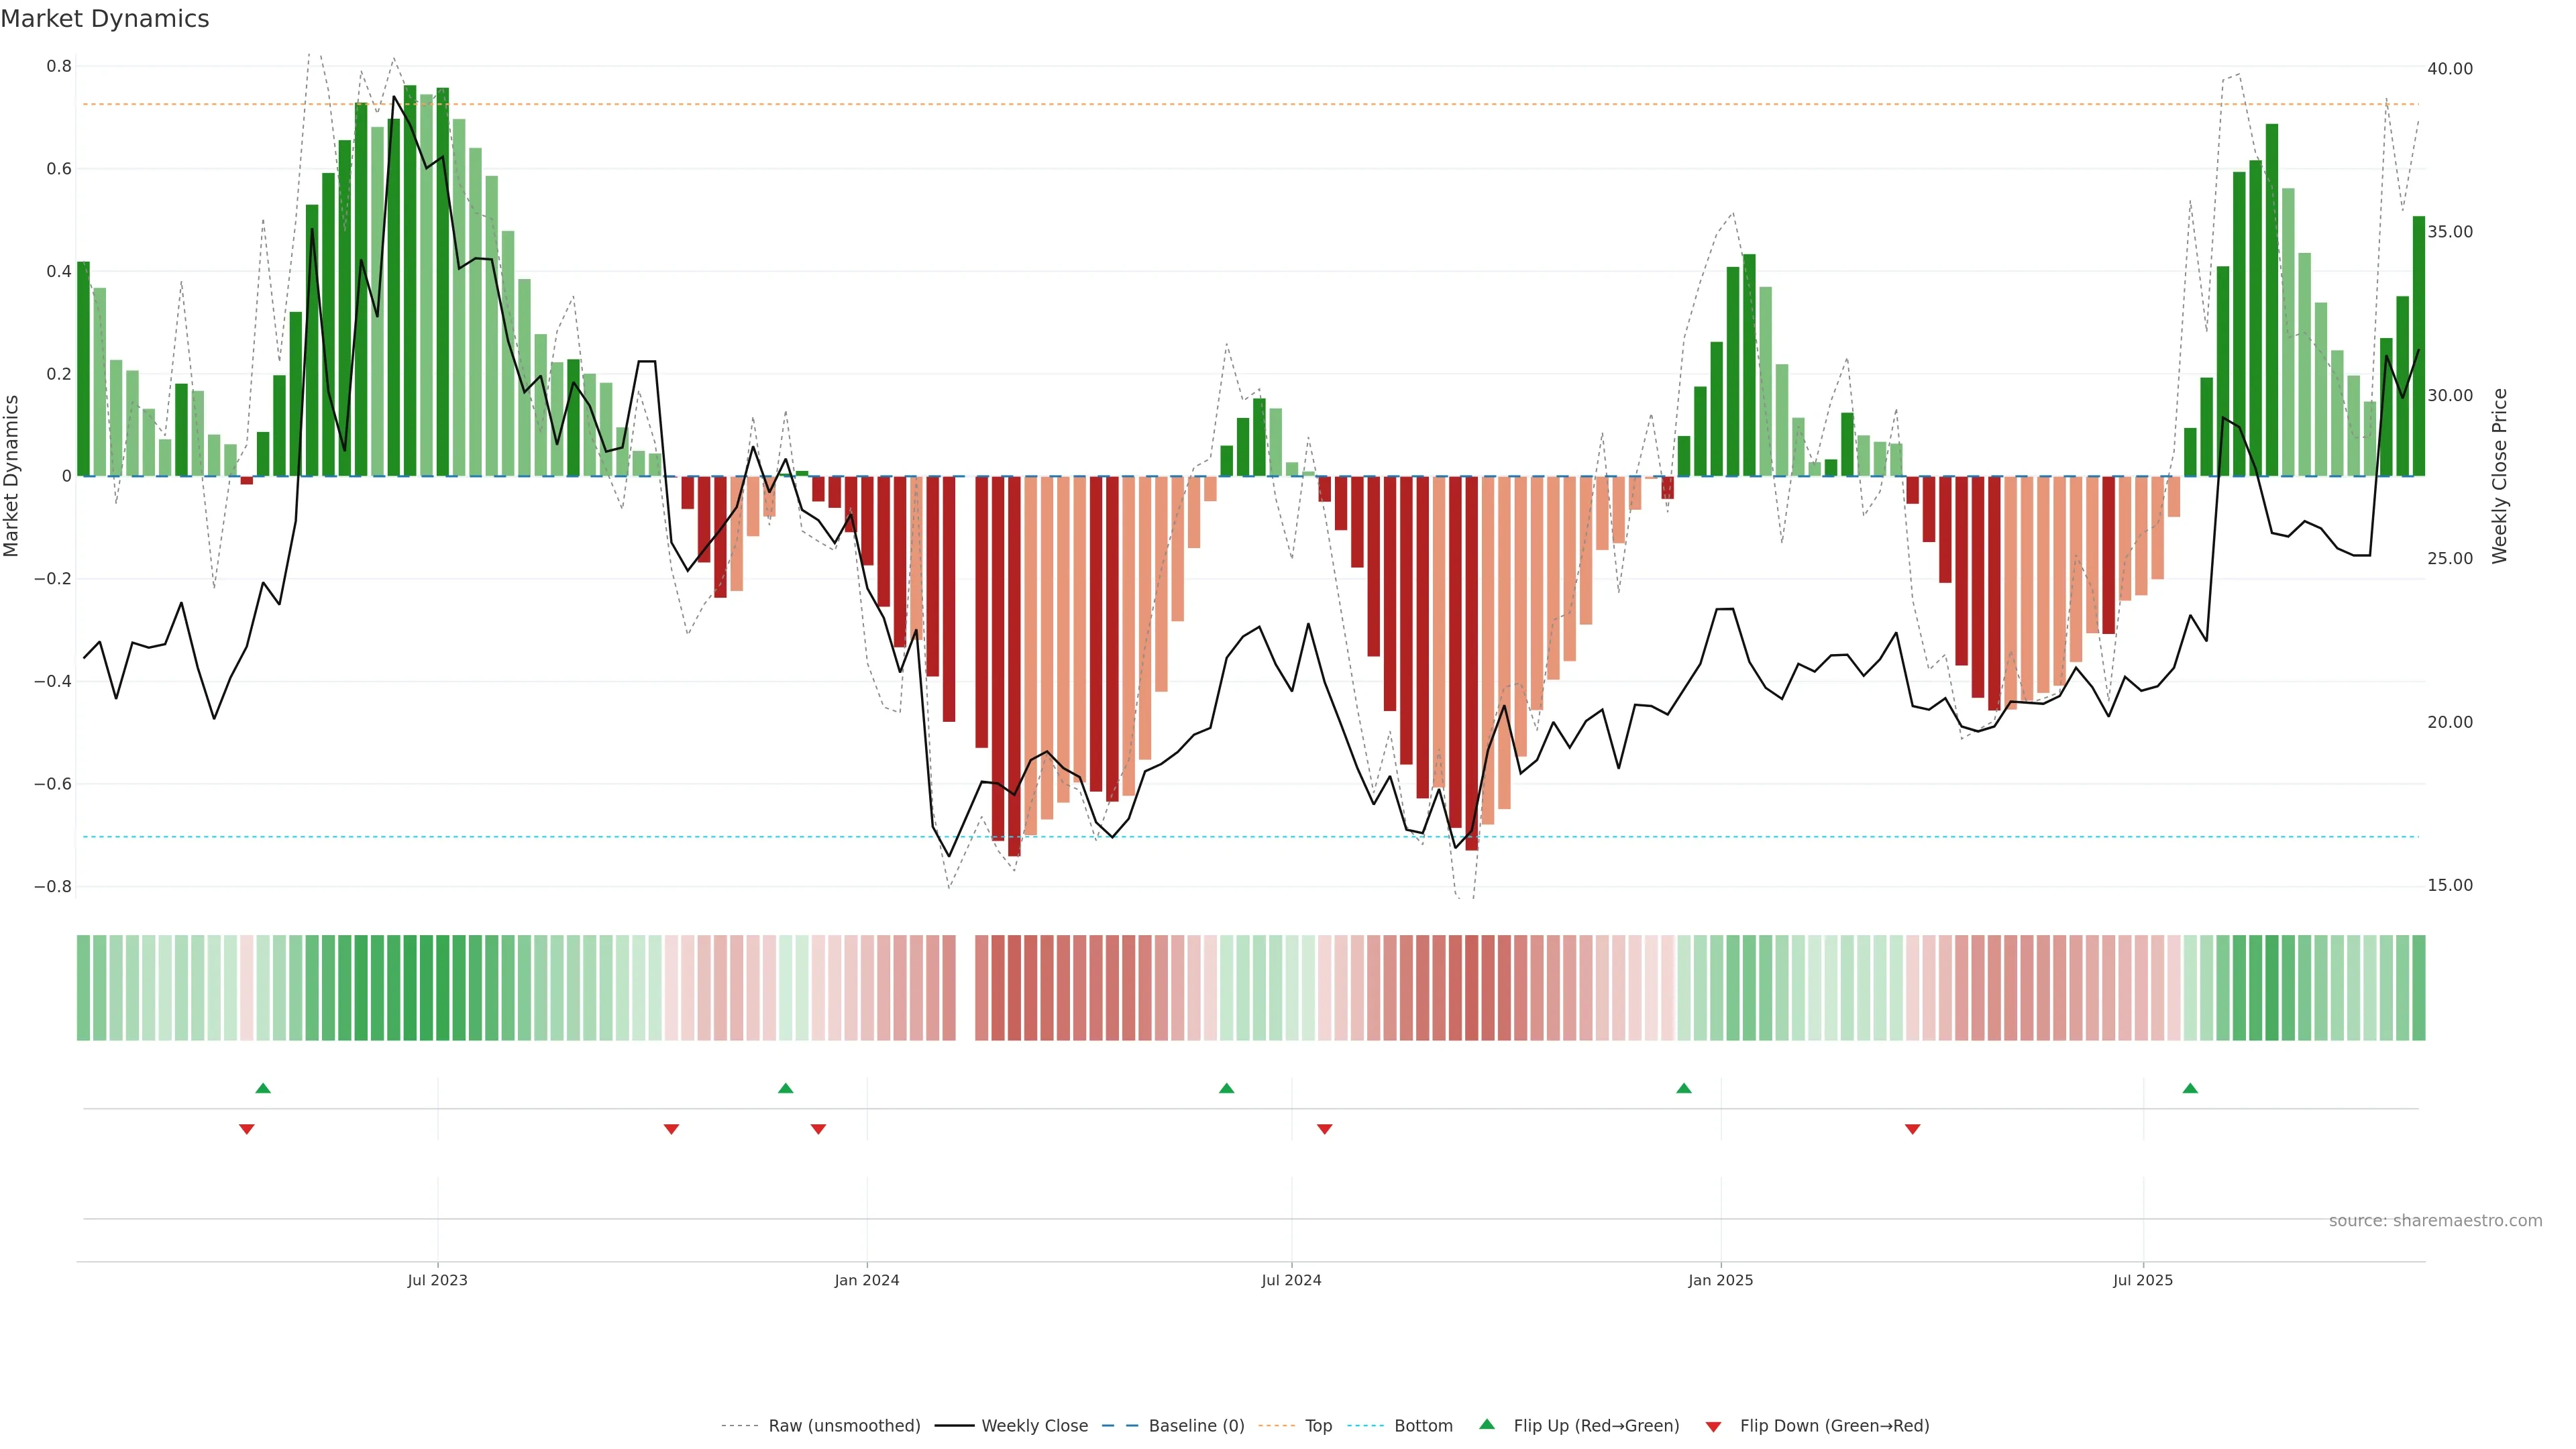Click the Top legend item
The width and height of the screenshot is (2576, 1449).
tap(1318, 1426)
